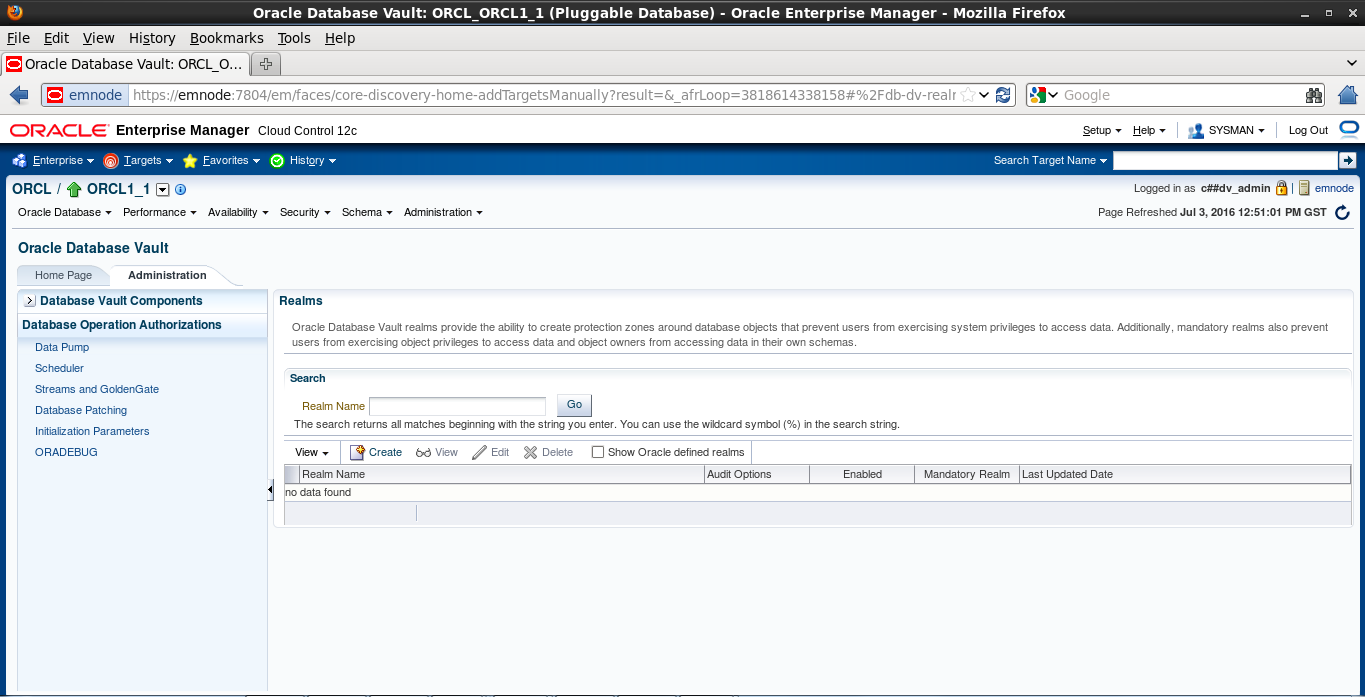The height and width of the screenshot is (697, 1365).
Task: Click the reload page icon in URL bar
Action: pos(1004,95)
